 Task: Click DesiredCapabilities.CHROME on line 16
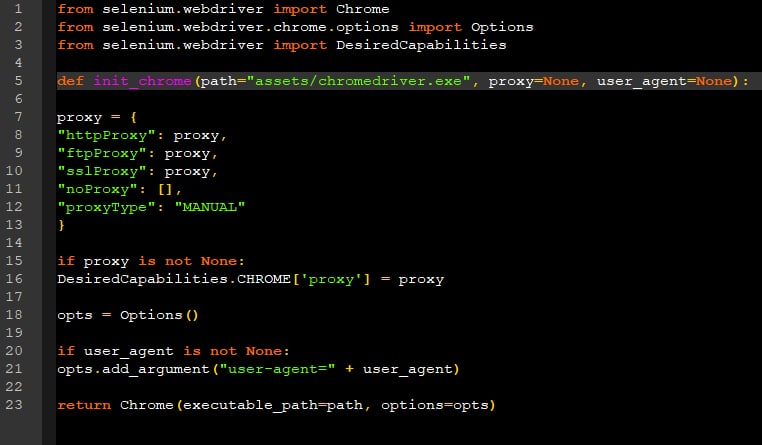(173, 279)
